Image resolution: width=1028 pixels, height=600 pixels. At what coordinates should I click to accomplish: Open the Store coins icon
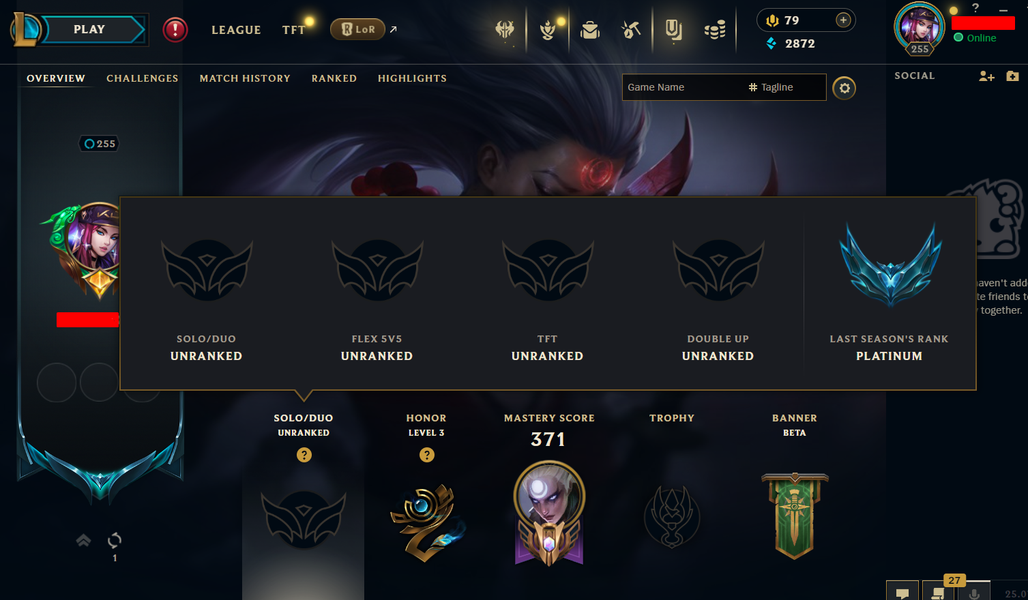715,30
